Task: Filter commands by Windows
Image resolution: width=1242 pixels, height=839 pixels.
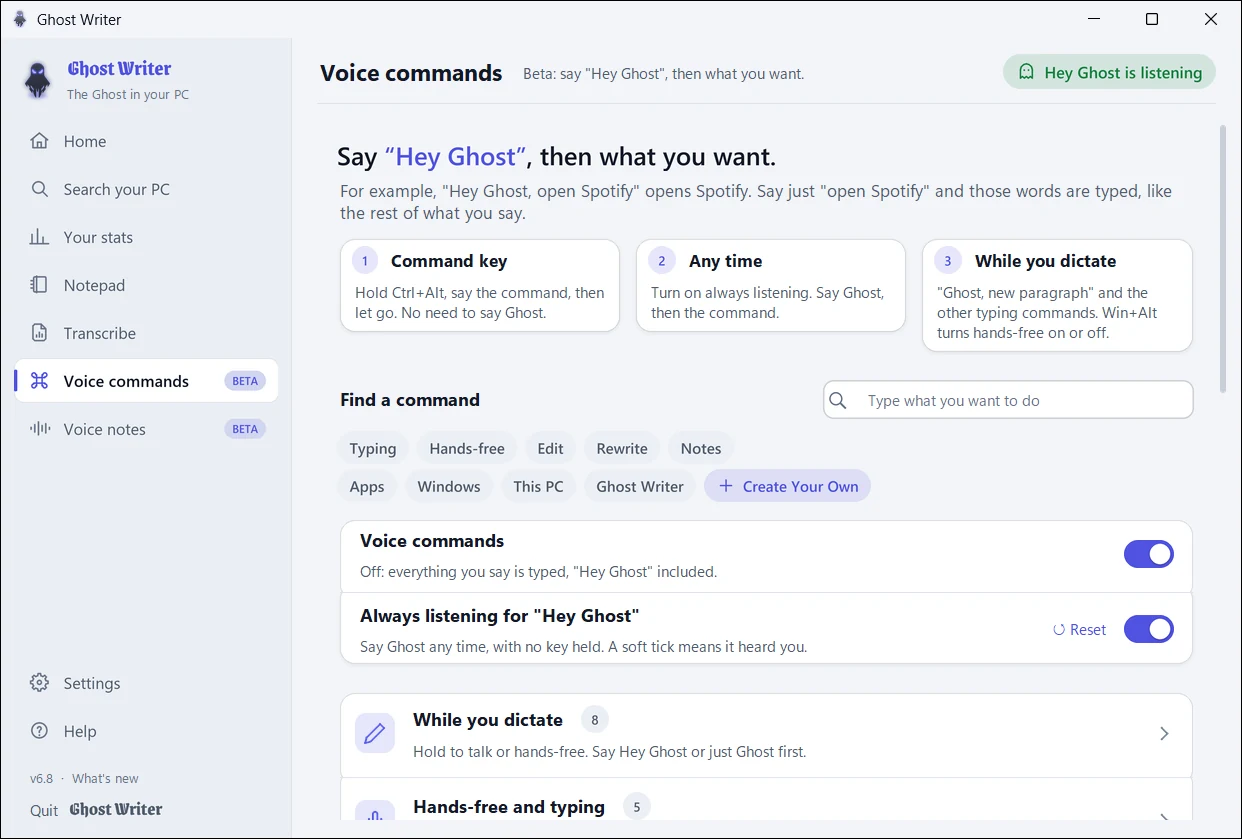Action: [449, 486]
